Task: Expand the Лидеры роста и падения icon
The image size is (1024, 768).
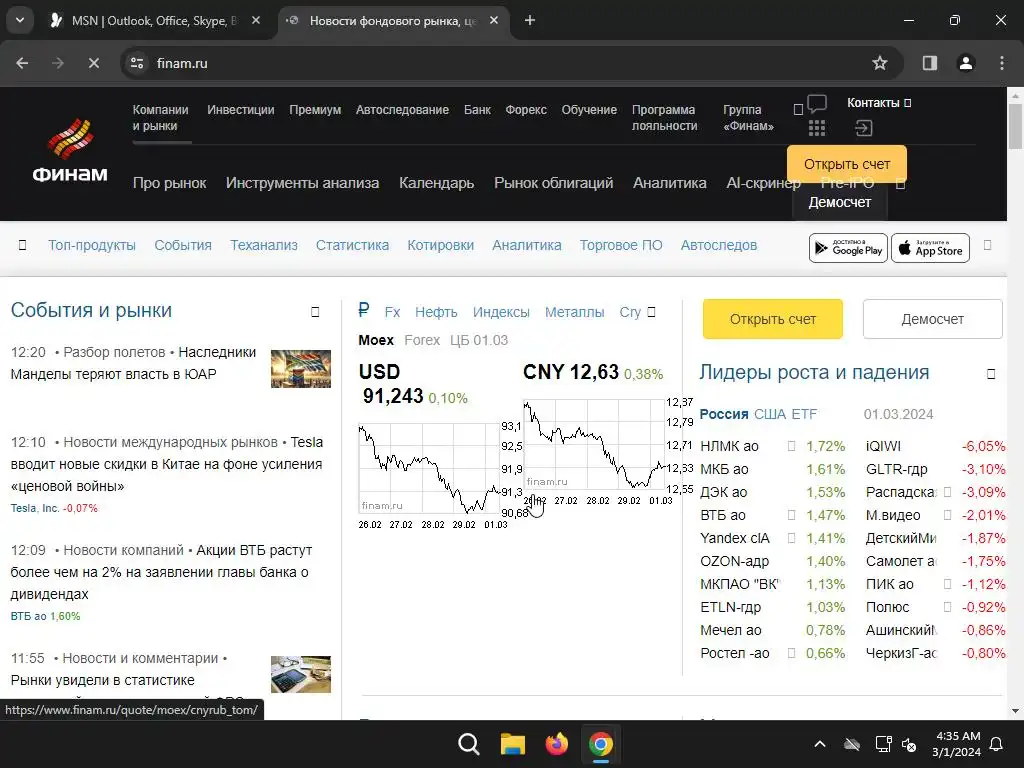Action: pos(991,374)
